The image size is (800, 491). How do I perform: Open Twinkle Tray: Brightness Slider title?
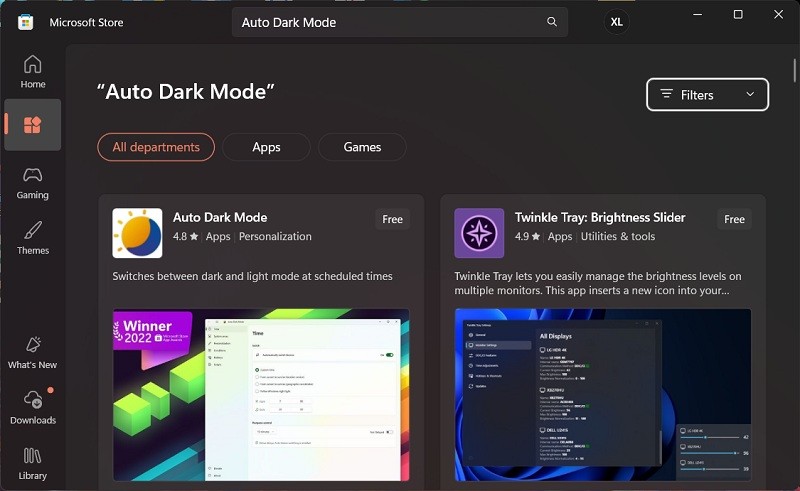coord(599,217)
